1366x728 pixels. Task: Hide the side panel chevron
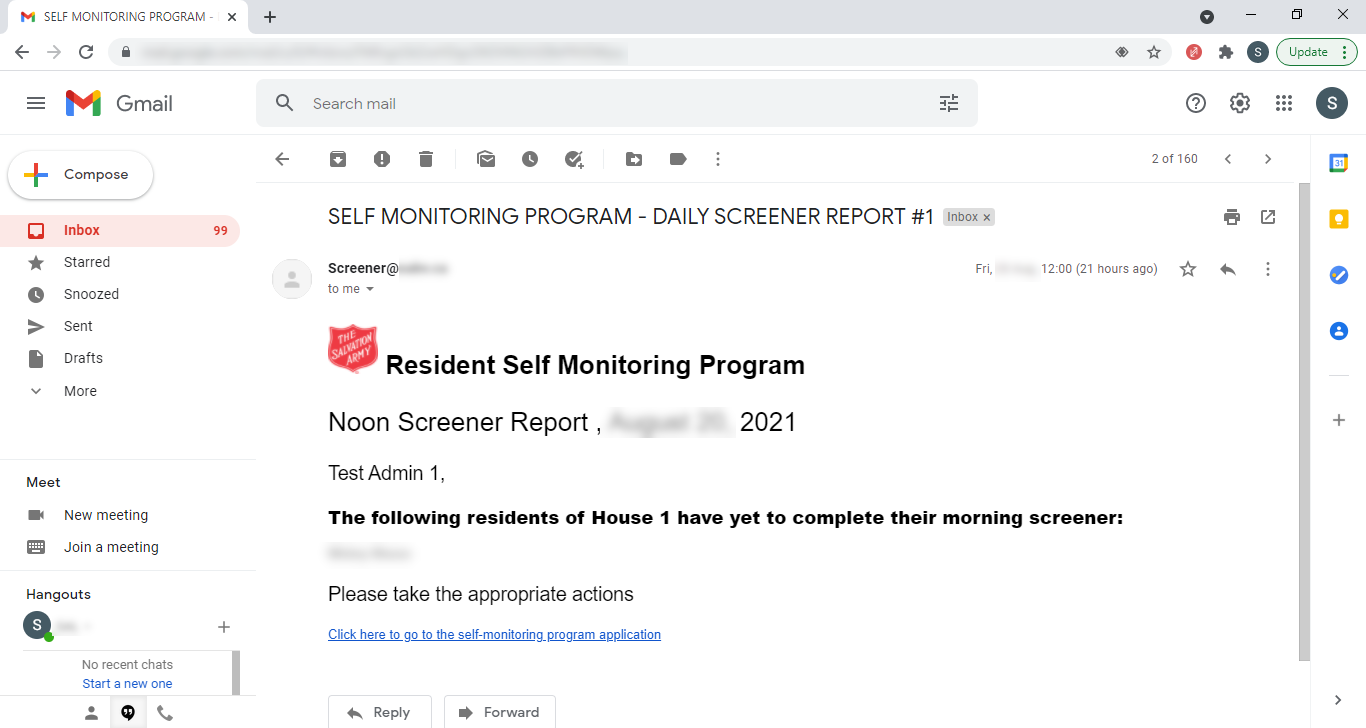click(x=1339, y=700)
